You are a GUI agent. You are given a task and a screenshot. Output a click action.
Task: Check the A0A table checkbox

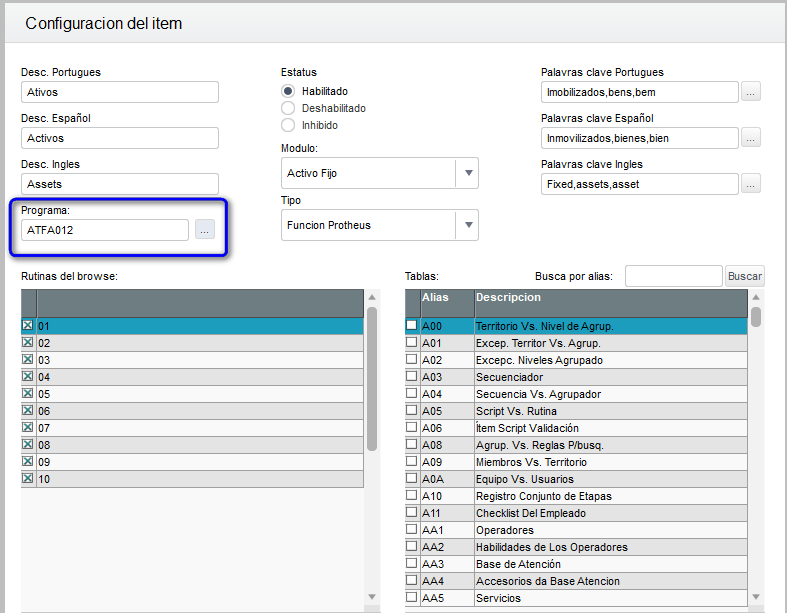(x=412, y=478)
